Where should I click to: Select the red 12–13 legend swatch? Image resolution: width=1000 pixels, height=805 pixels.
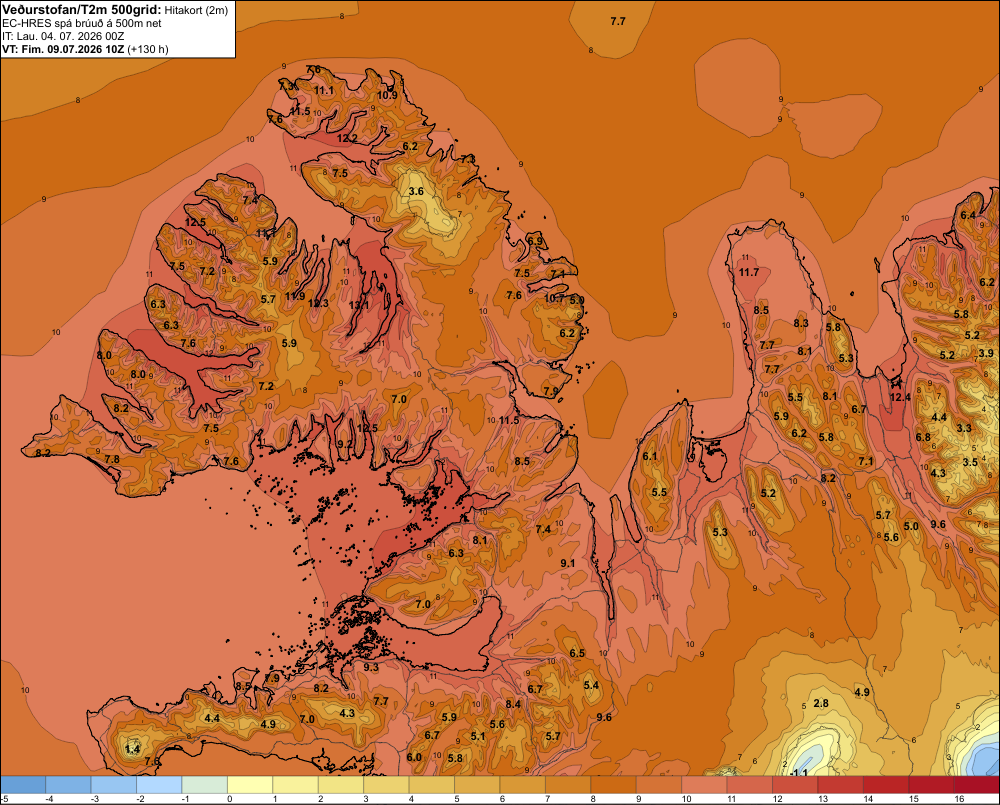pos(795,785)
